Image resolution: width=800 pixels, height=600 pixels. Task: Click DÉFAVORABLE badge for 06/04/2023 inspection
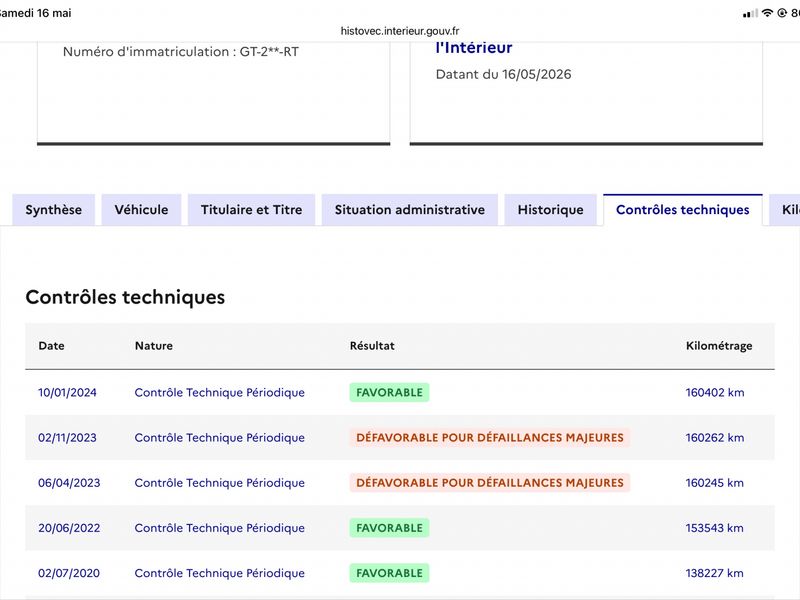click(x=490, y=483)
